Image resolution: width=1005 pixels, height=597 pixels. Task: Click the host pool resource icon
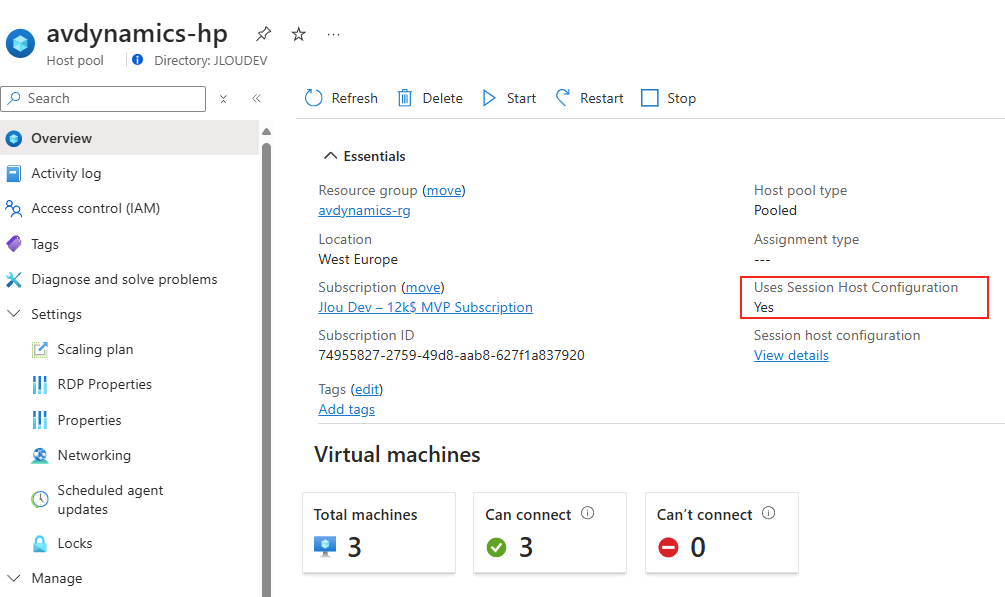pyautogui.click(x=21, y=44)
